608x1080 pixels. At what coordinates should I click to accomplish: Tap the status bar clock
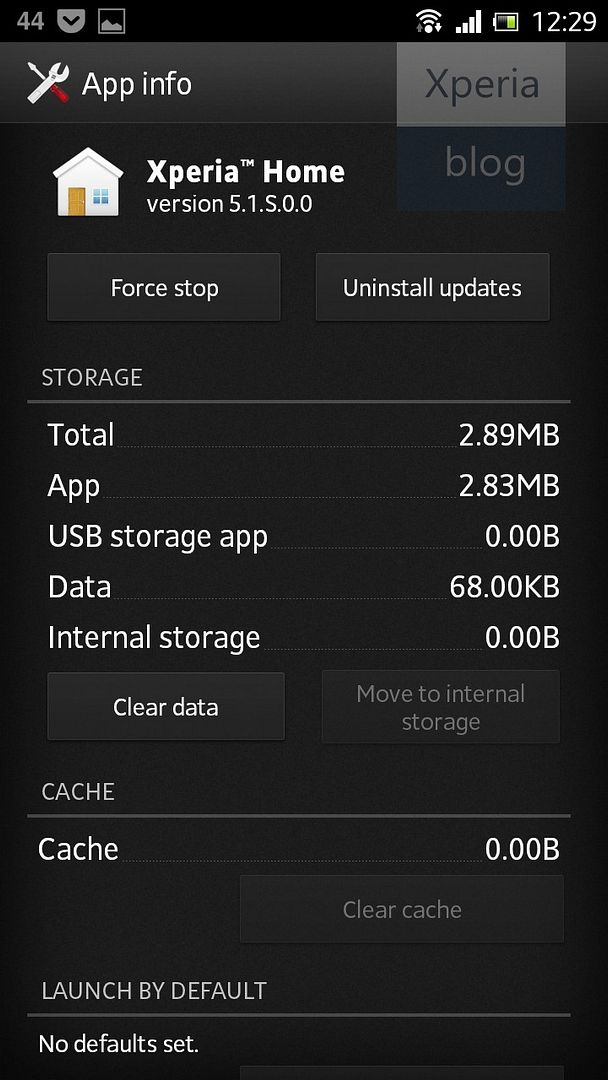564,20
